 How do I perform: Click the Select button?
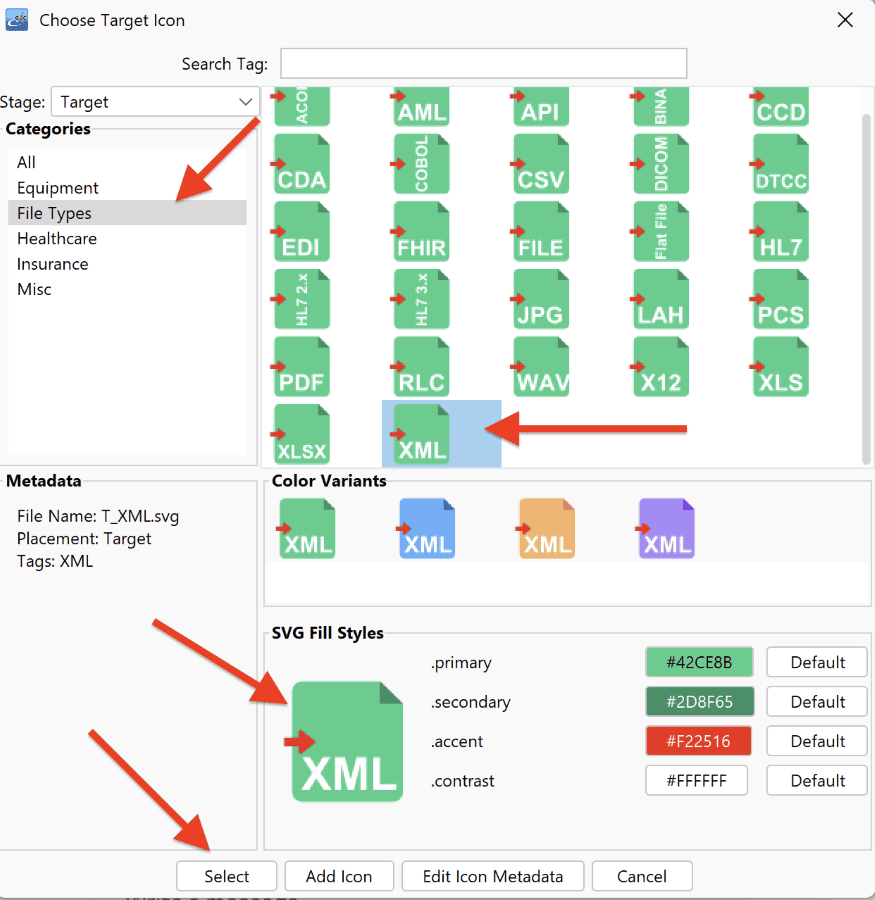coord(226,876)
